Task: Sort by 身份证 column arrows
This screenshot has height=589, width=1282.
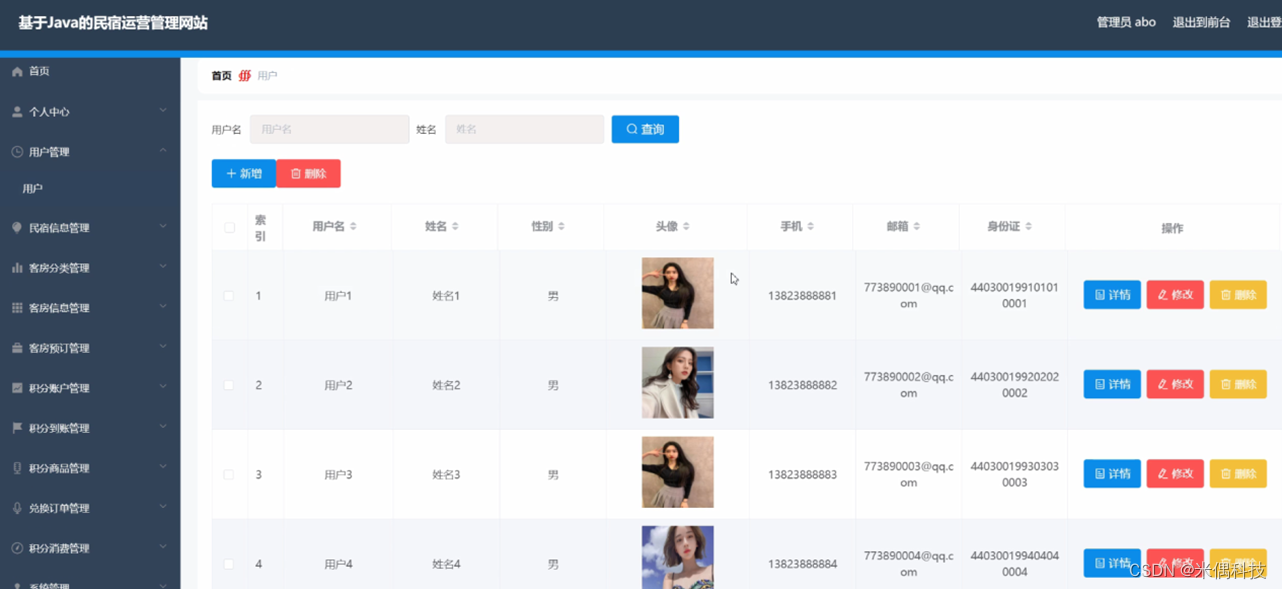Action: 1028,227
